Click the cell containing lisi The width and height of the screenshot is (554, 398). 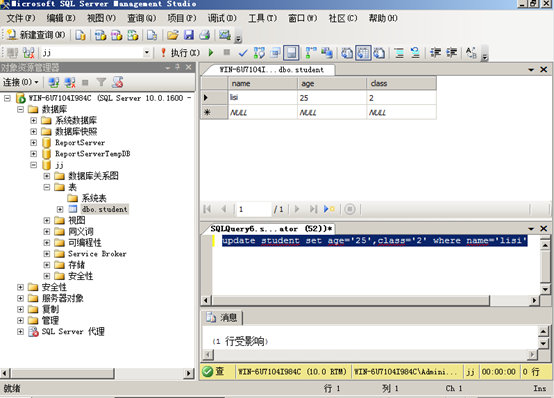click(263, 98)
